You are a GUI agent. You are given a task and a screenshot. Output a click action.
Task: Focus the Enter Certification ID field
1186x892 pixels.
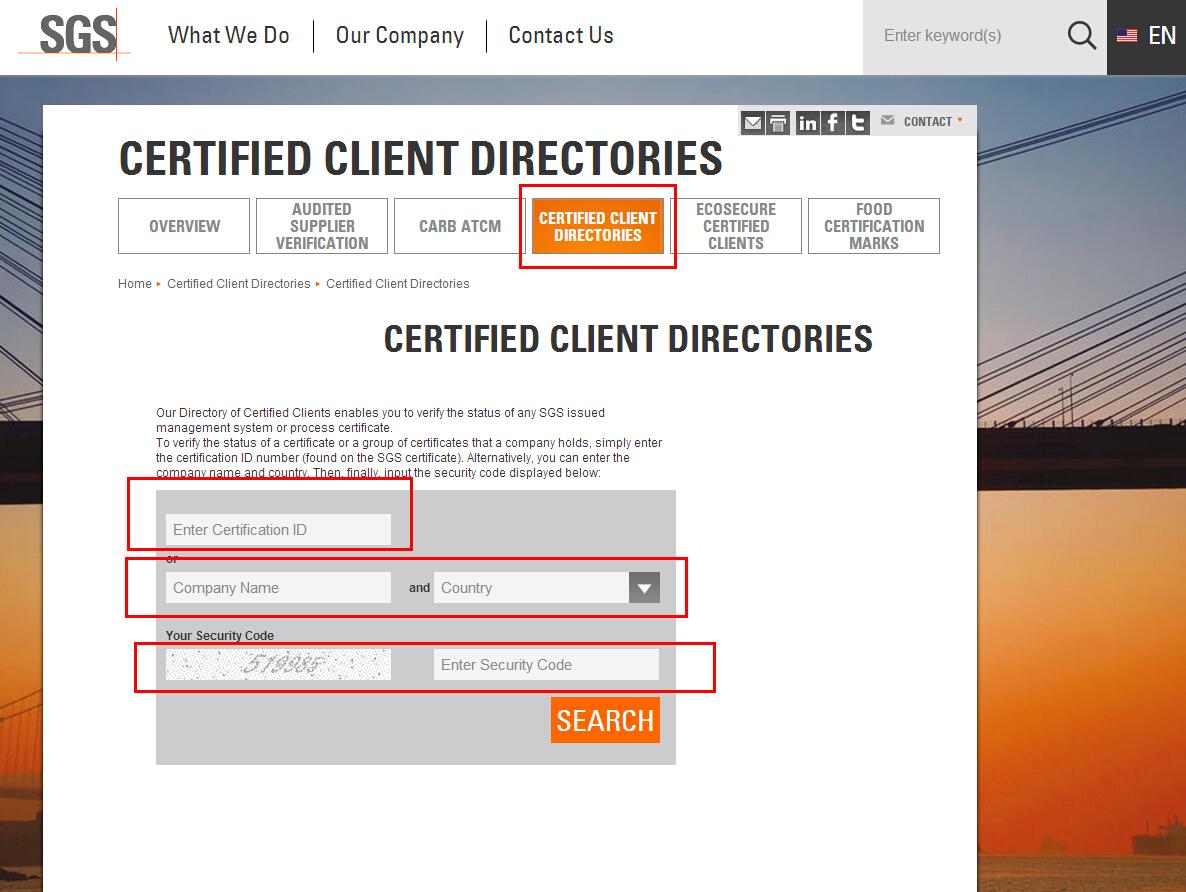click(278, 530)
